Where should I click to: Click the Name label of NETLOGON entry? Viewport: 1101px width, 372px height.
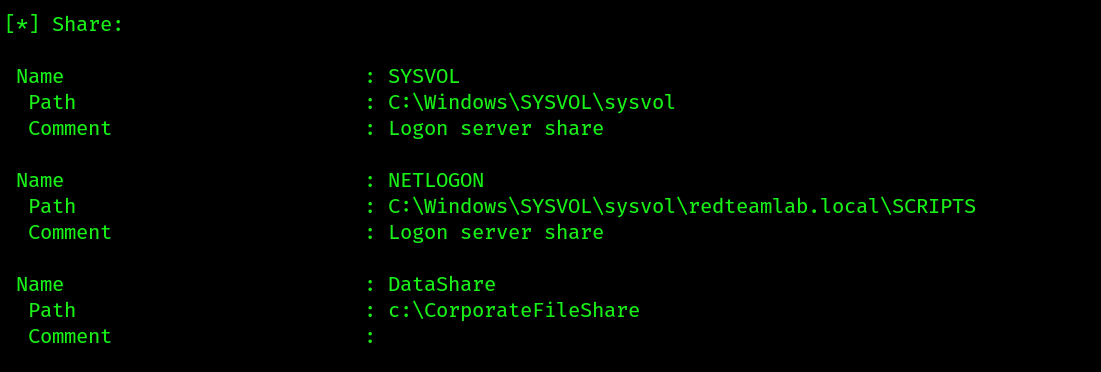tap(40, 180)
